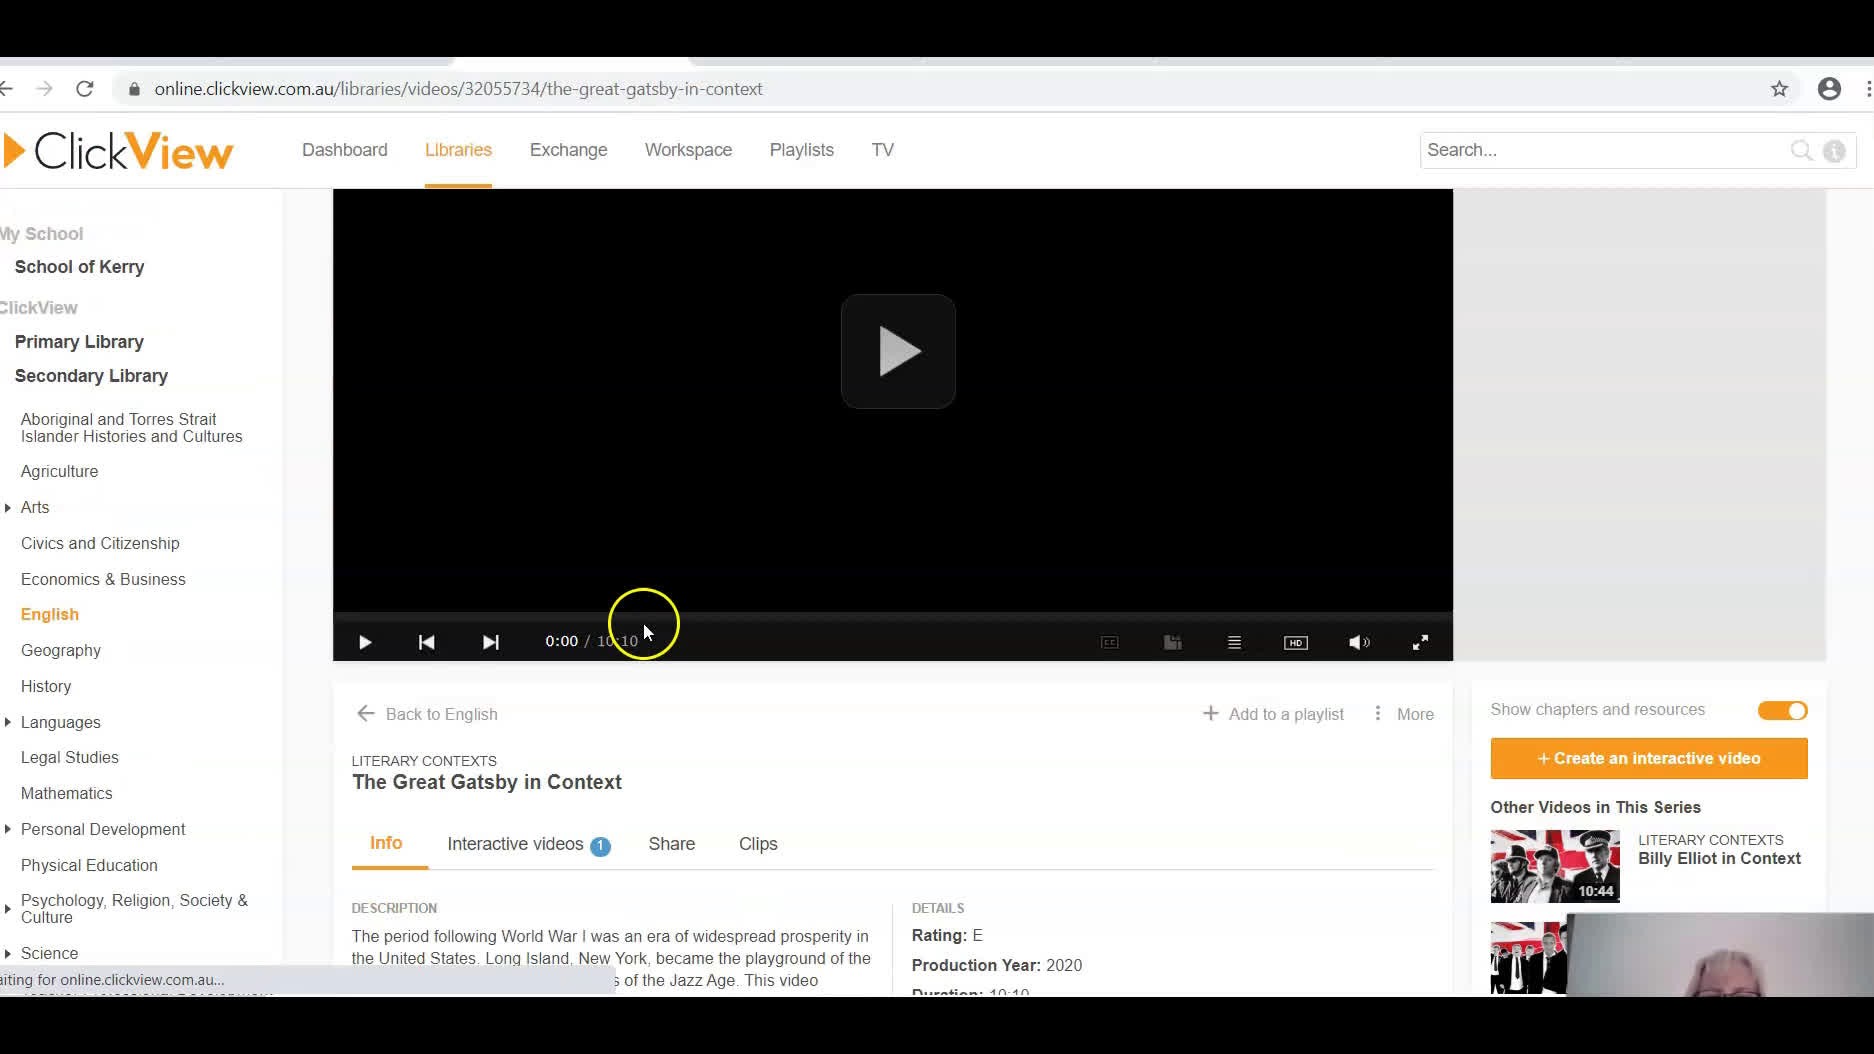Click the video progress bar

893,617
